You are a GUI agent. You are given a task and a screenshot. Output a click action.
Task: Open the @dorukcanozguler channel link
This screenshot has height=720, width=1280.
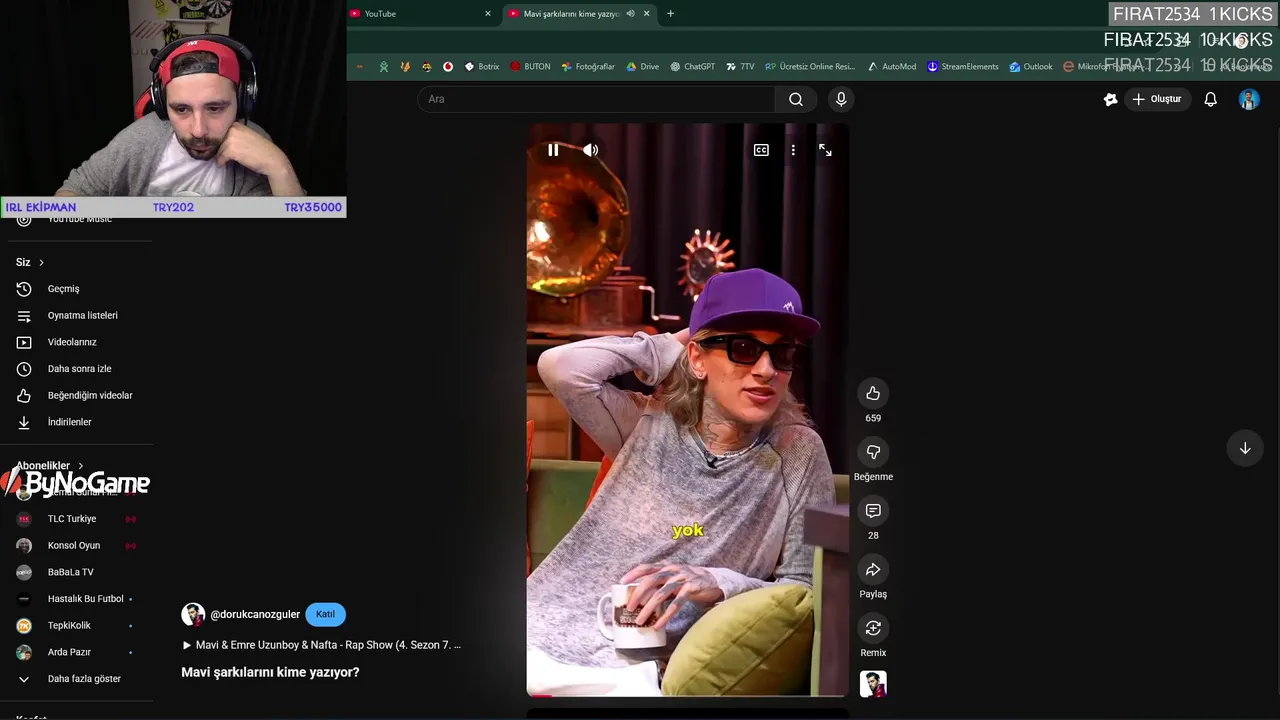coord(255,615)
